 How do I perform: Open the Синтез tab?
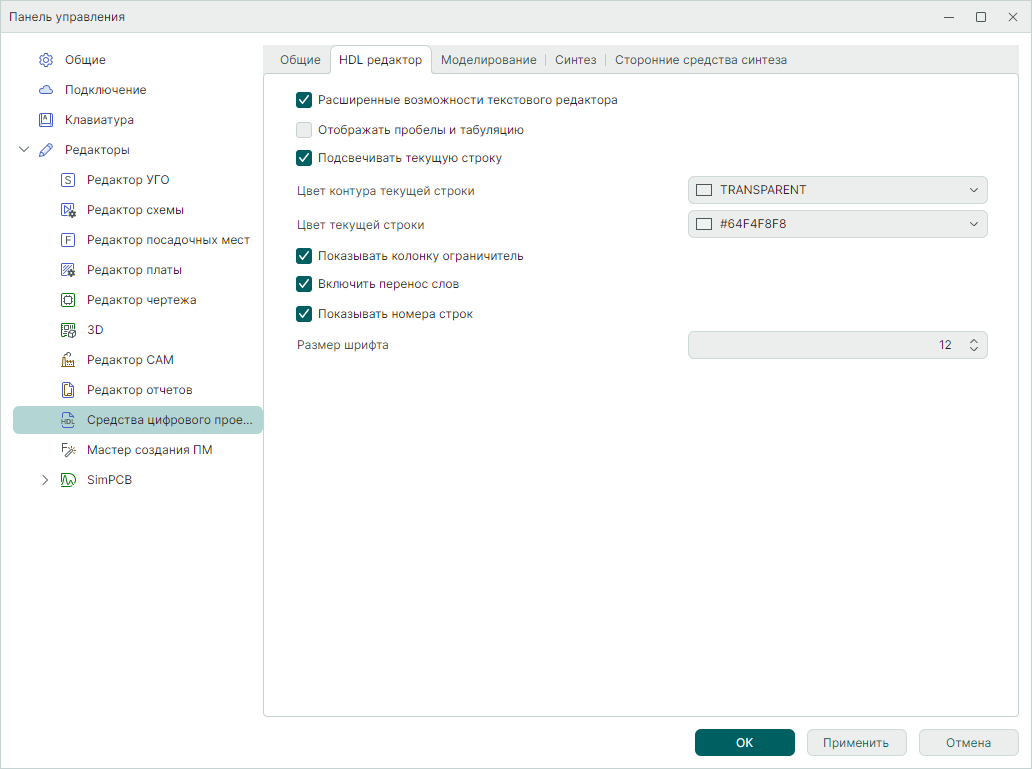[575, 60]
